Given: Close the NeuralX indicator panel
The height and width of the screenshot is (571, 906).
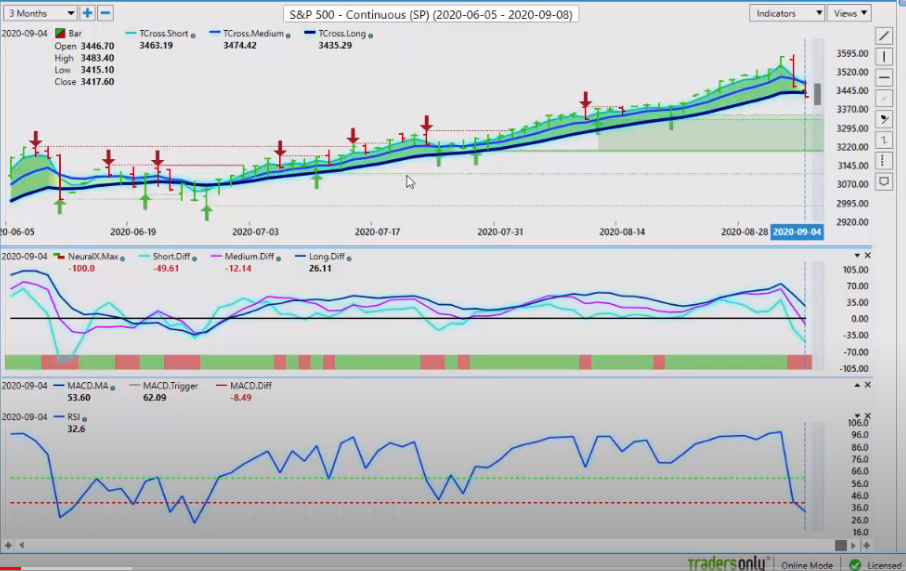Looking at the screenshot, I should point(867,255).
